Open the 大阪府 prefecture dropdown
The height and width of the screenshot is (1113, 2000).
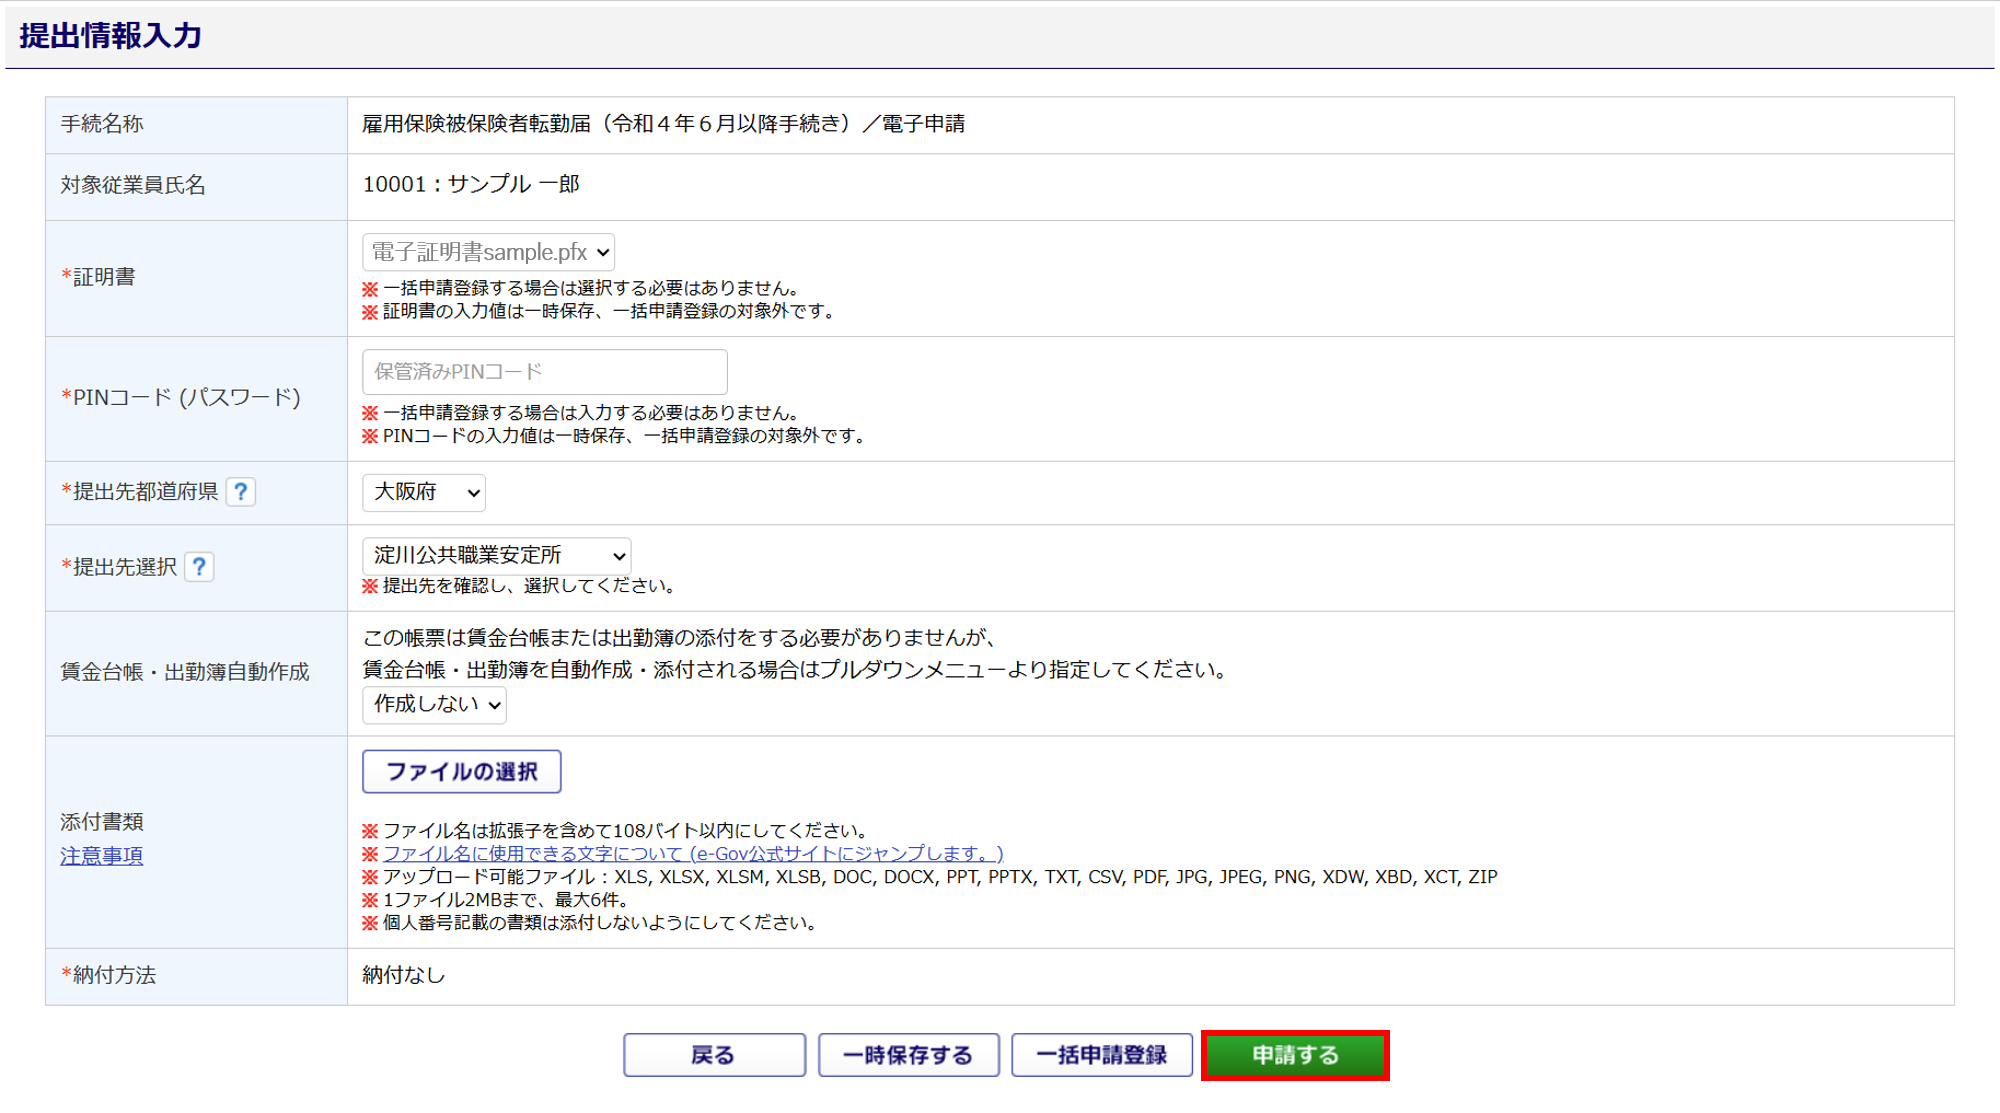coord(424,492)
